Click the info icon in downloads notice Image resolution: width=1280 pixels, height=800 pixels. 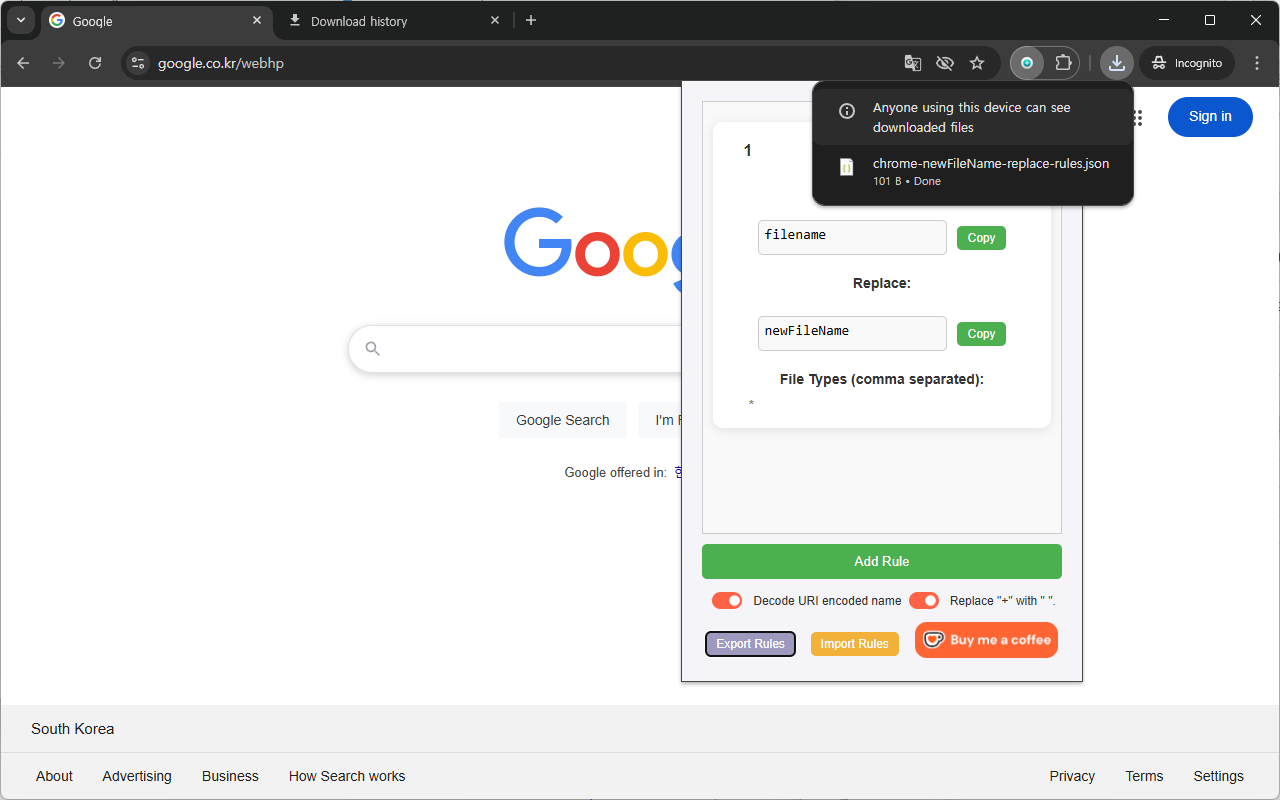pos(846,111)
